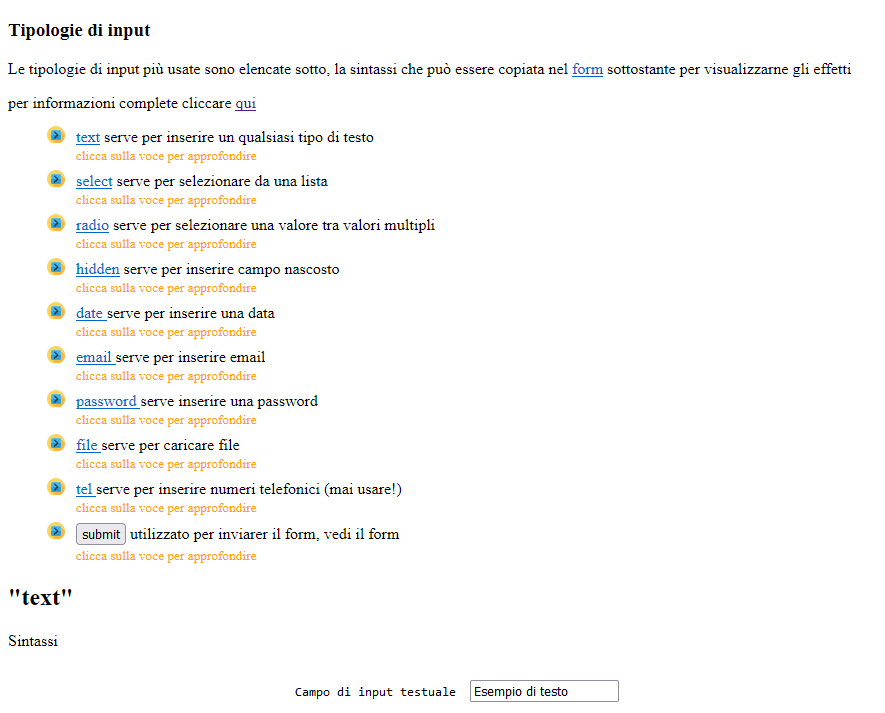This screenshot has height=713, width=885.
Task: Click the bullet icon beside the text entry
Action: tap(56, 135)
